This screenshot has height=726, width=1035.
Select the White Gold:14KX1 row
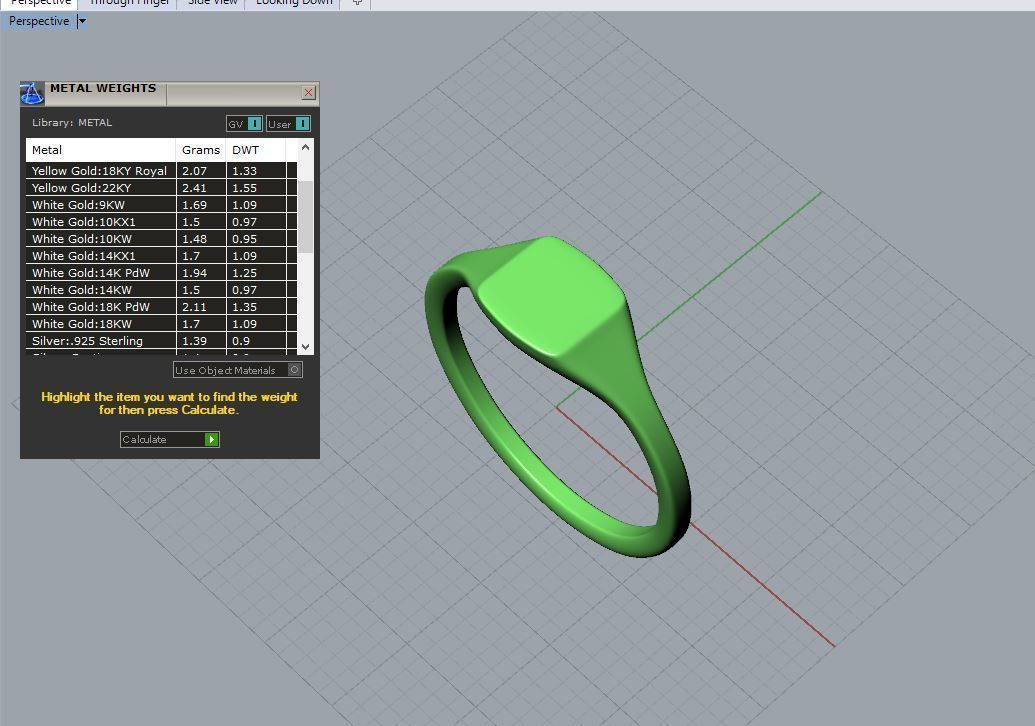point(161,256)
